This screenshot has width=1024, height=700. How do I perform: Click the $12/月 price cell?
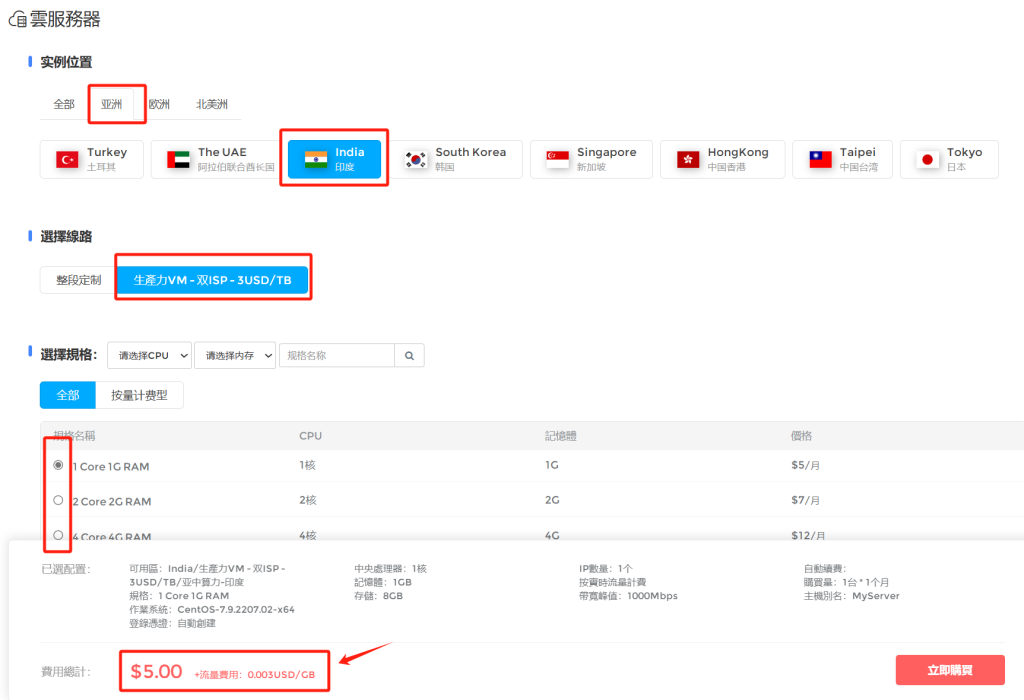click(x=808, y=535)
